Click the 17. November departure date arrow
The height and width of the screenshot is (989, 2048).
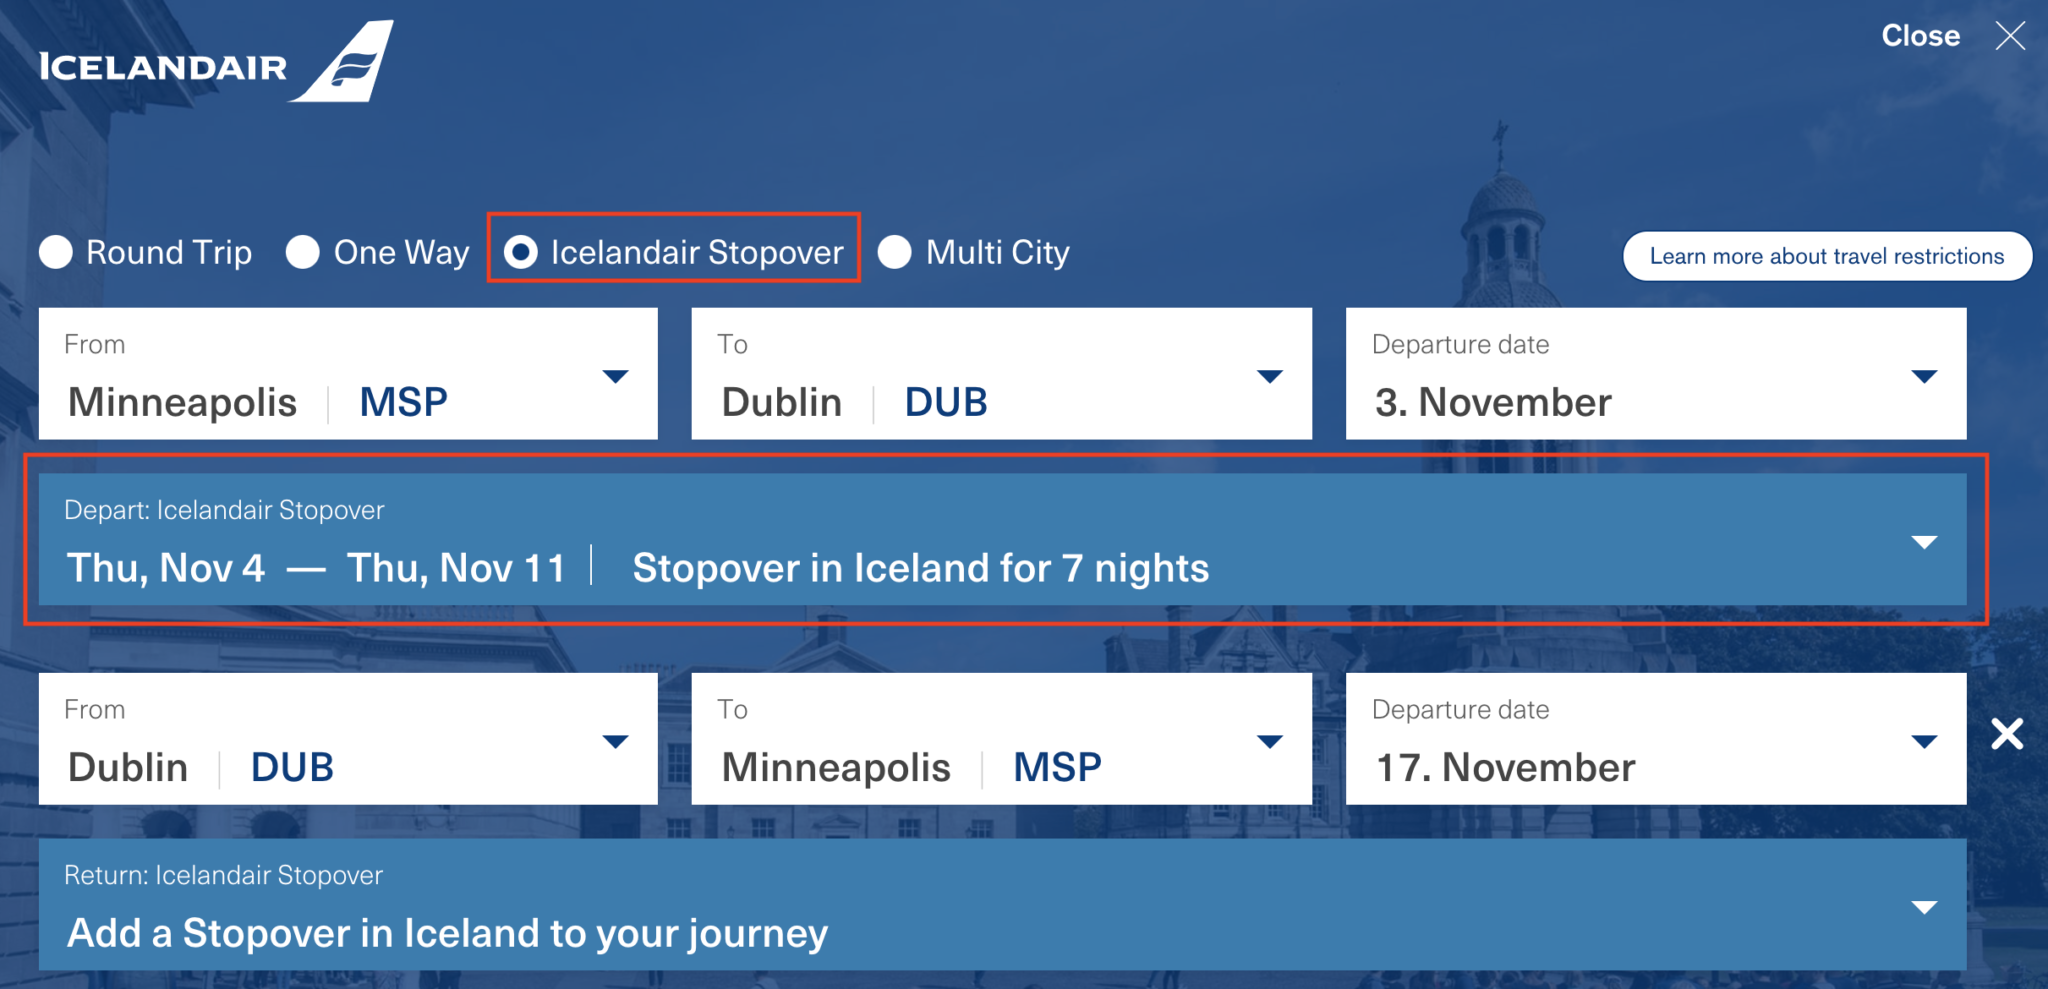pos(1925,740)
